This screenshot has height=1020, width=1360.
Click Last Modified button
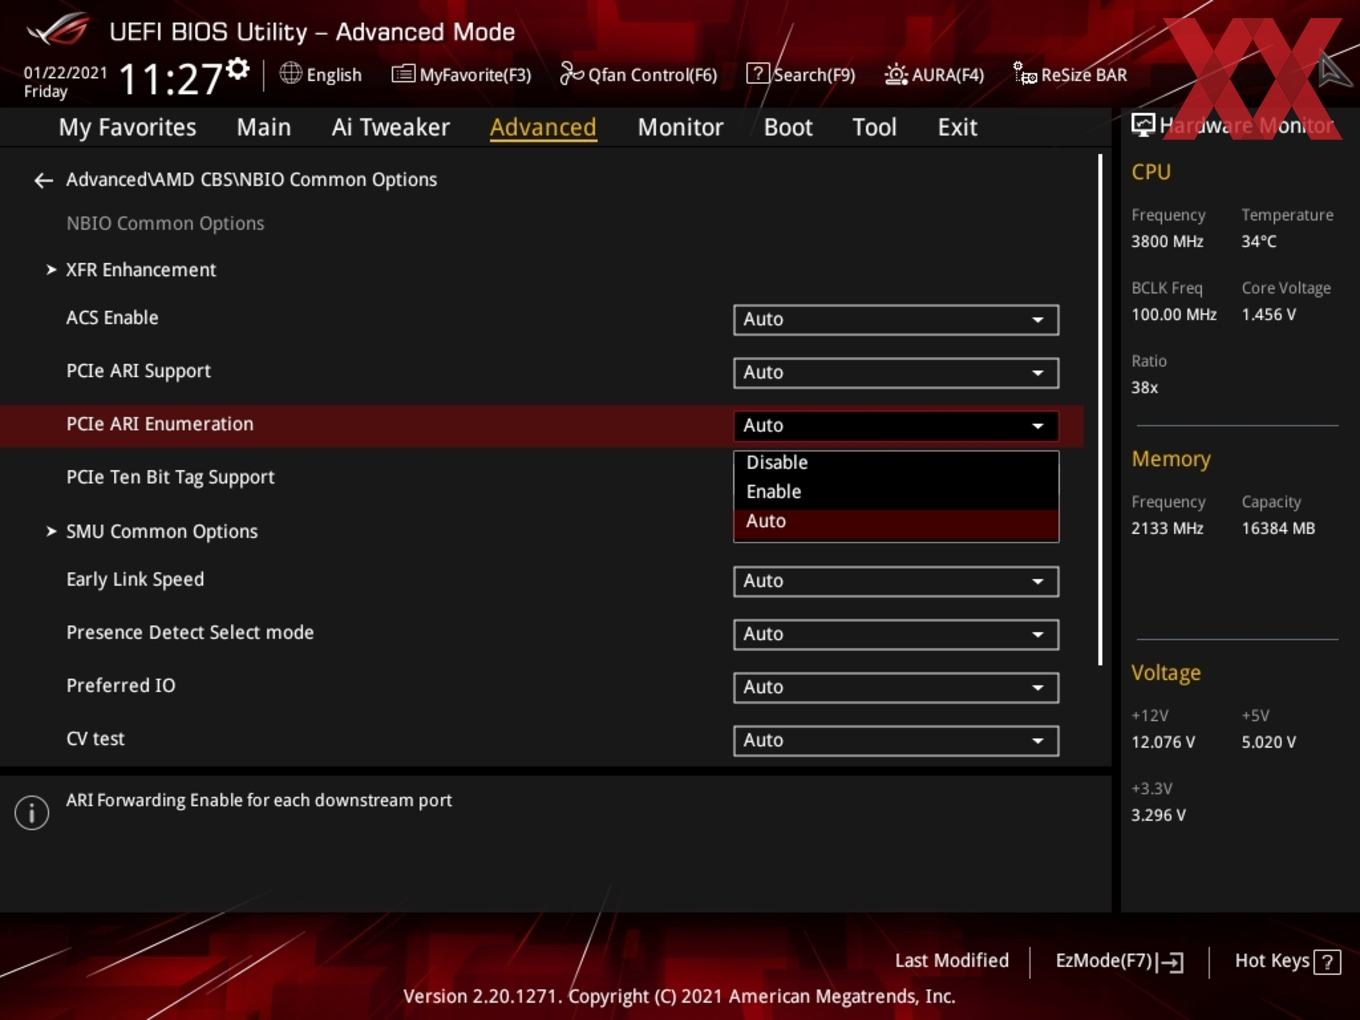pos(952,961)
